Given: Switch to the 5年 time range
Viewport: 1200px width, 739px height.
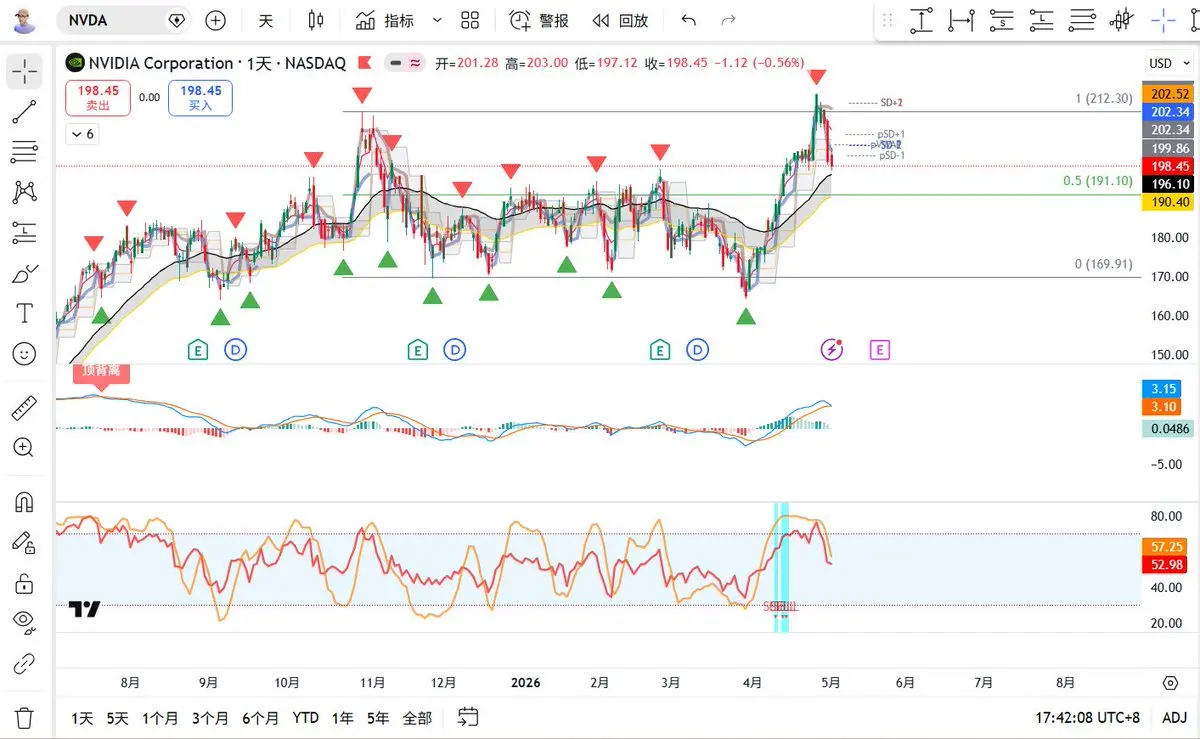Looking at the screenshot, I should click(x=378, y=718).
